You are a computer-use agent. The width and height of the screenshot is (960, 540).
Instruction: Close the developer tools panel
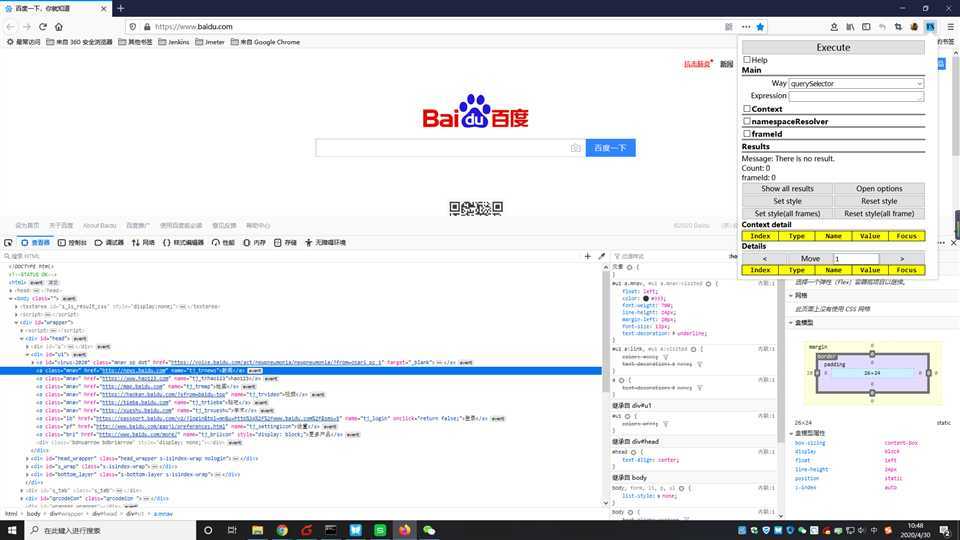953,243
